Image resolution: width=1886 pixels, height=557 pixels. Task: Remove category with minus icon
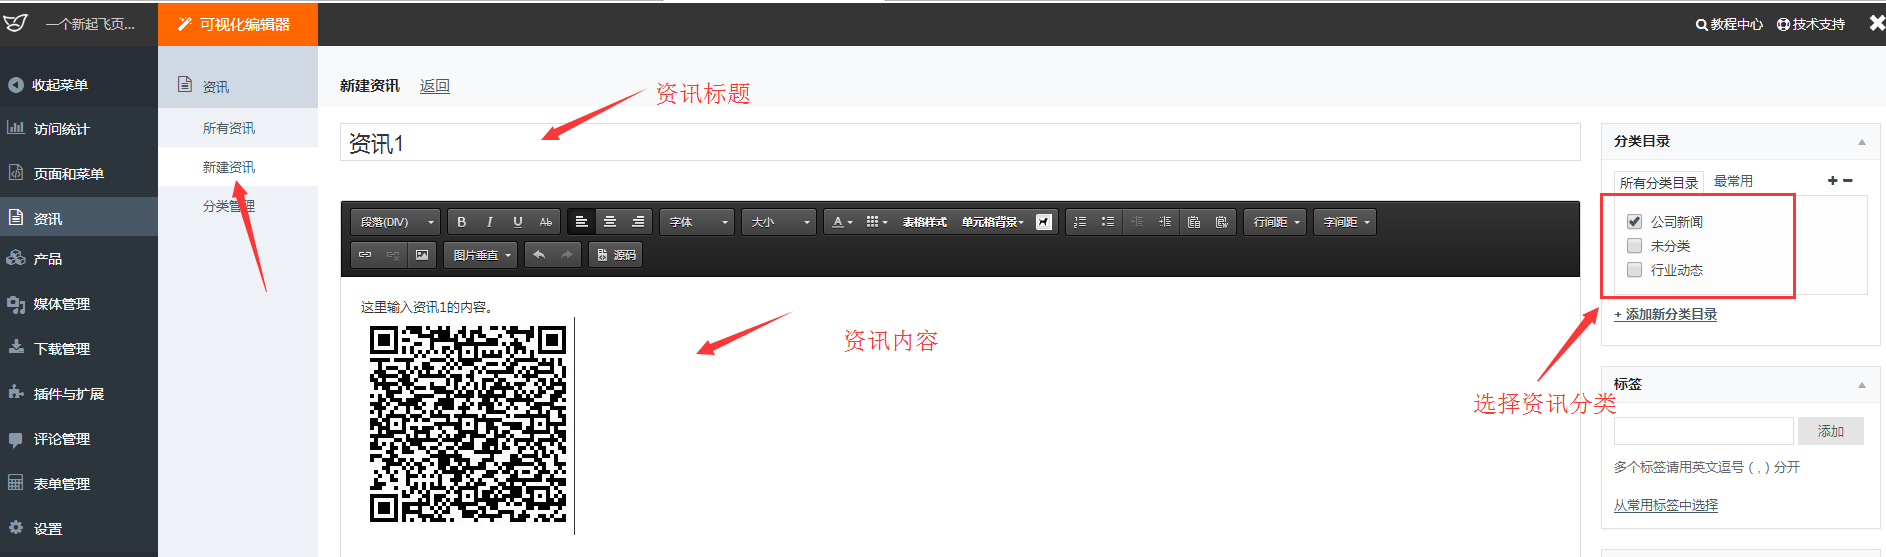point(1848,181)
